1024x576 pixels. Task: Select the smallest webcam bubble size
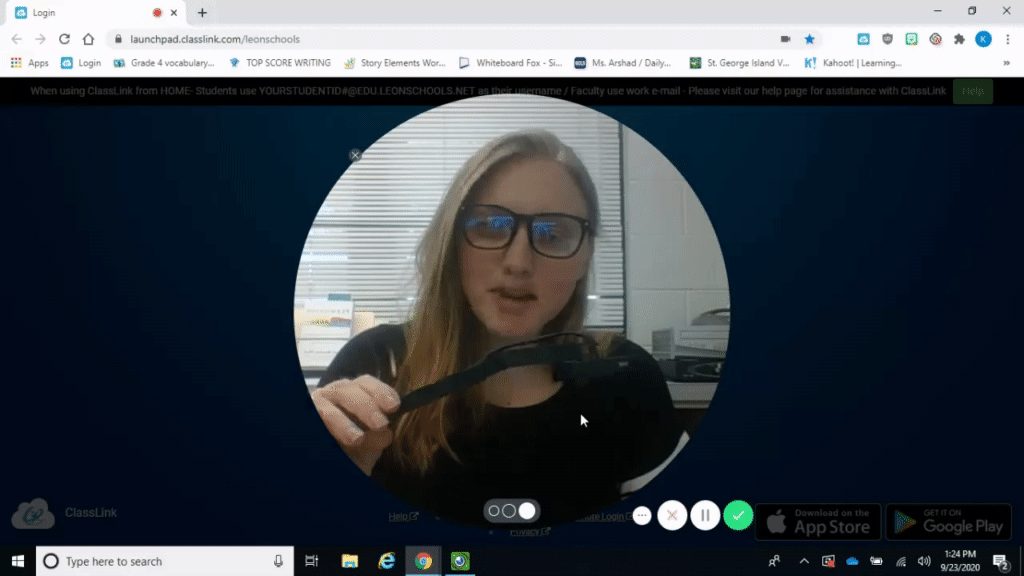[x=494, y=511]
